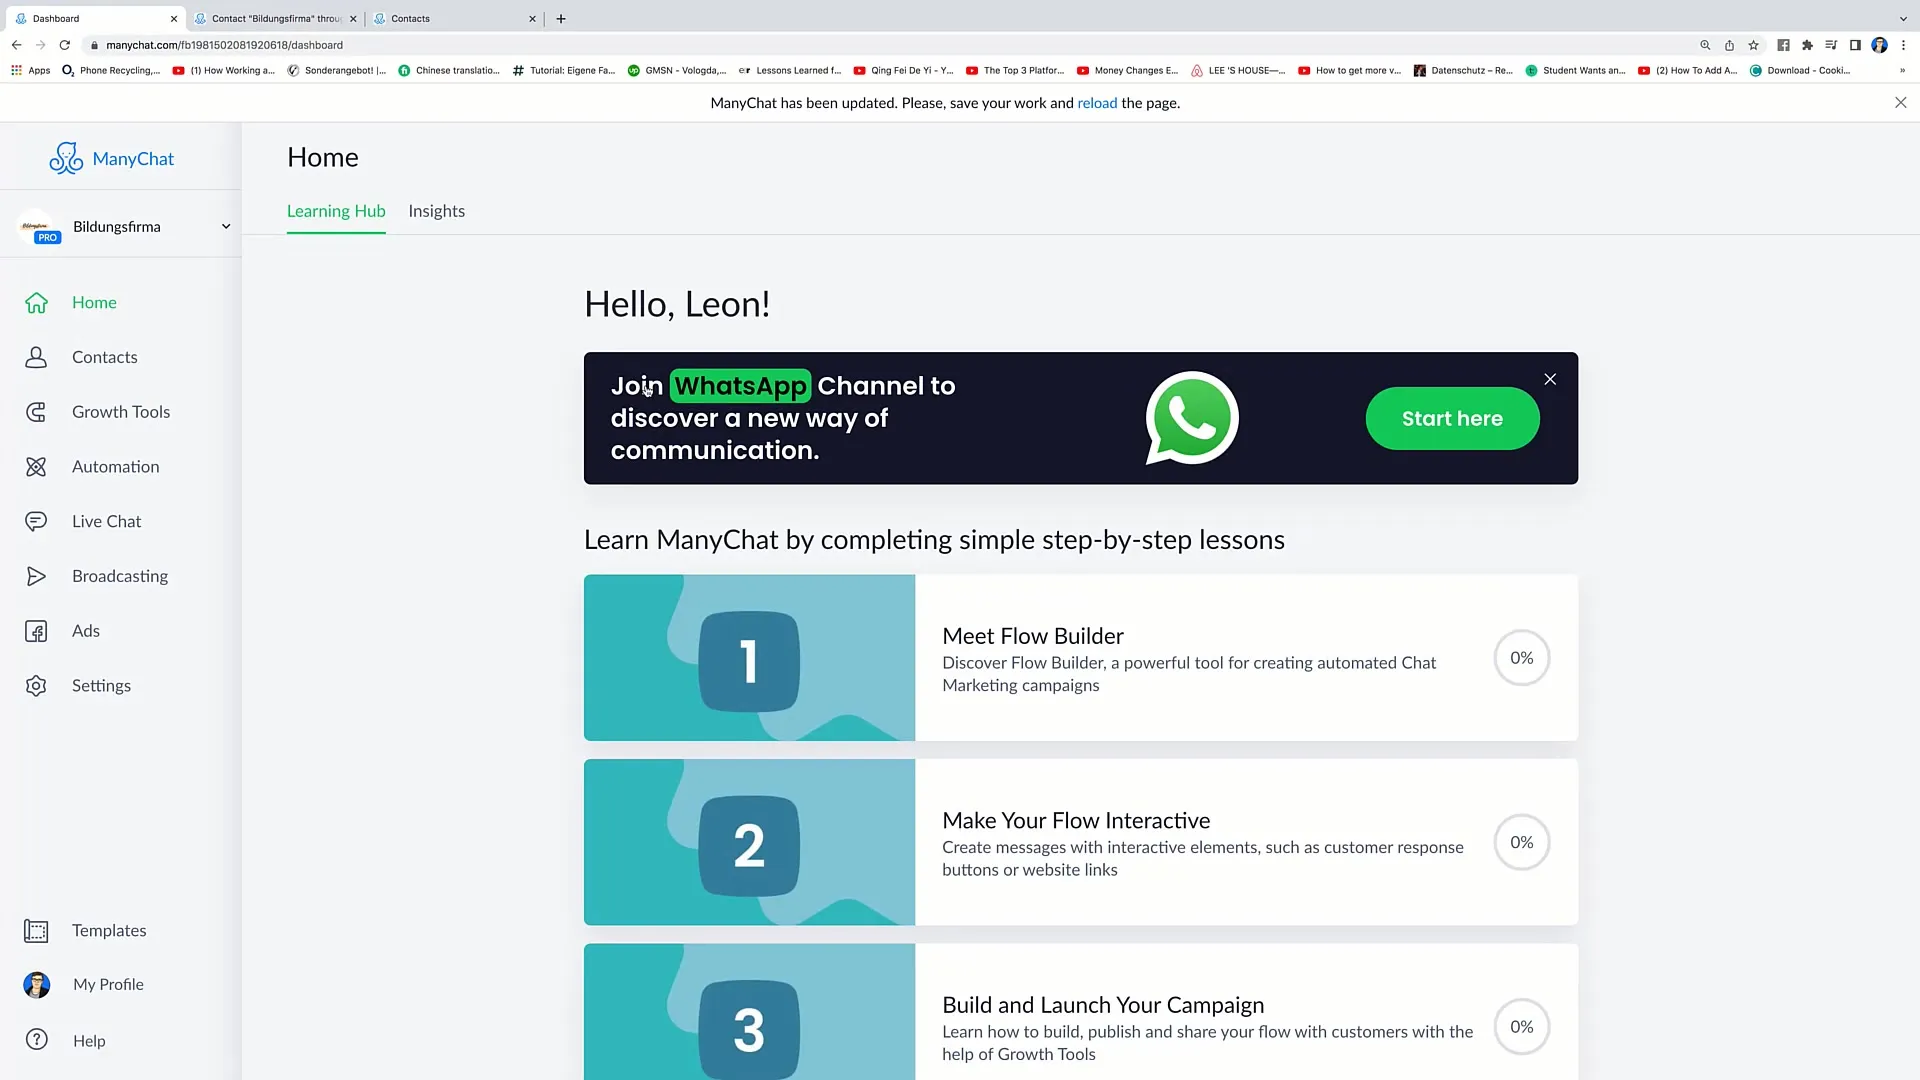Show more bookmarks overflow chevron
1920x1080 pixels.
point(1901,70)
